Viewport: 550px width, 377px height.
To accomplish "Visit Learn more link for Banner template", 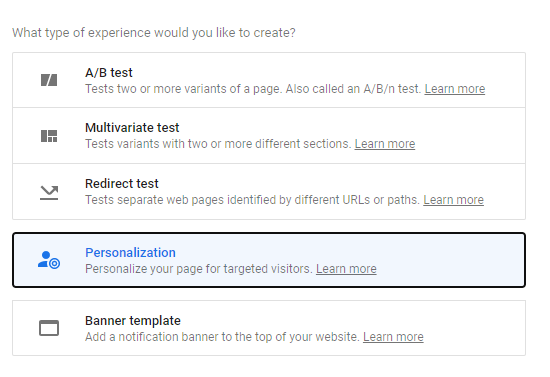I will tap(393, 337).
